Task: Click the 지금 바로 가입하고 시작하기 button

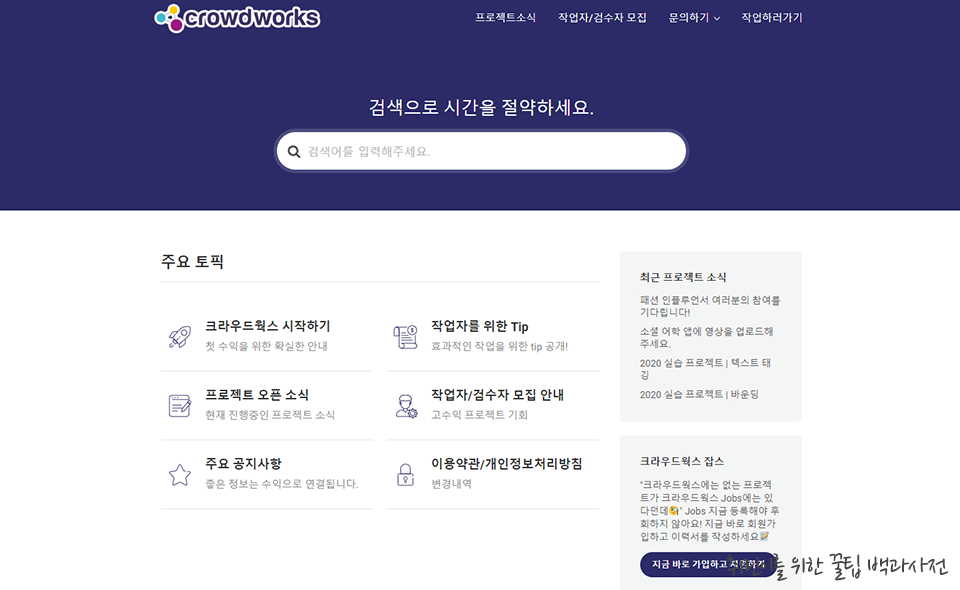Action: click(x=707, y=565)
